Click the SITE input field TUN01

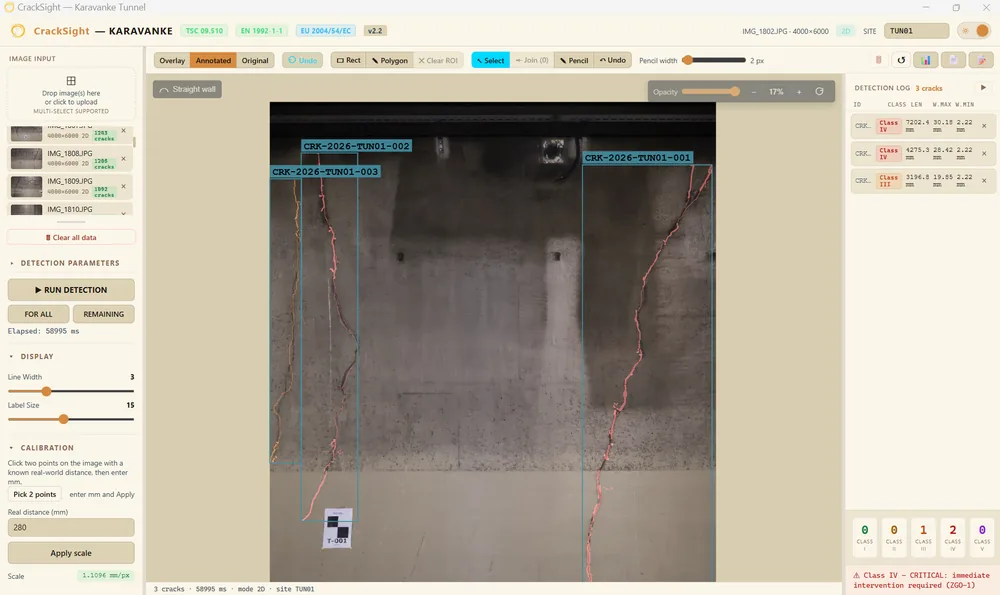pyautogui.click(x=916, y=31)
